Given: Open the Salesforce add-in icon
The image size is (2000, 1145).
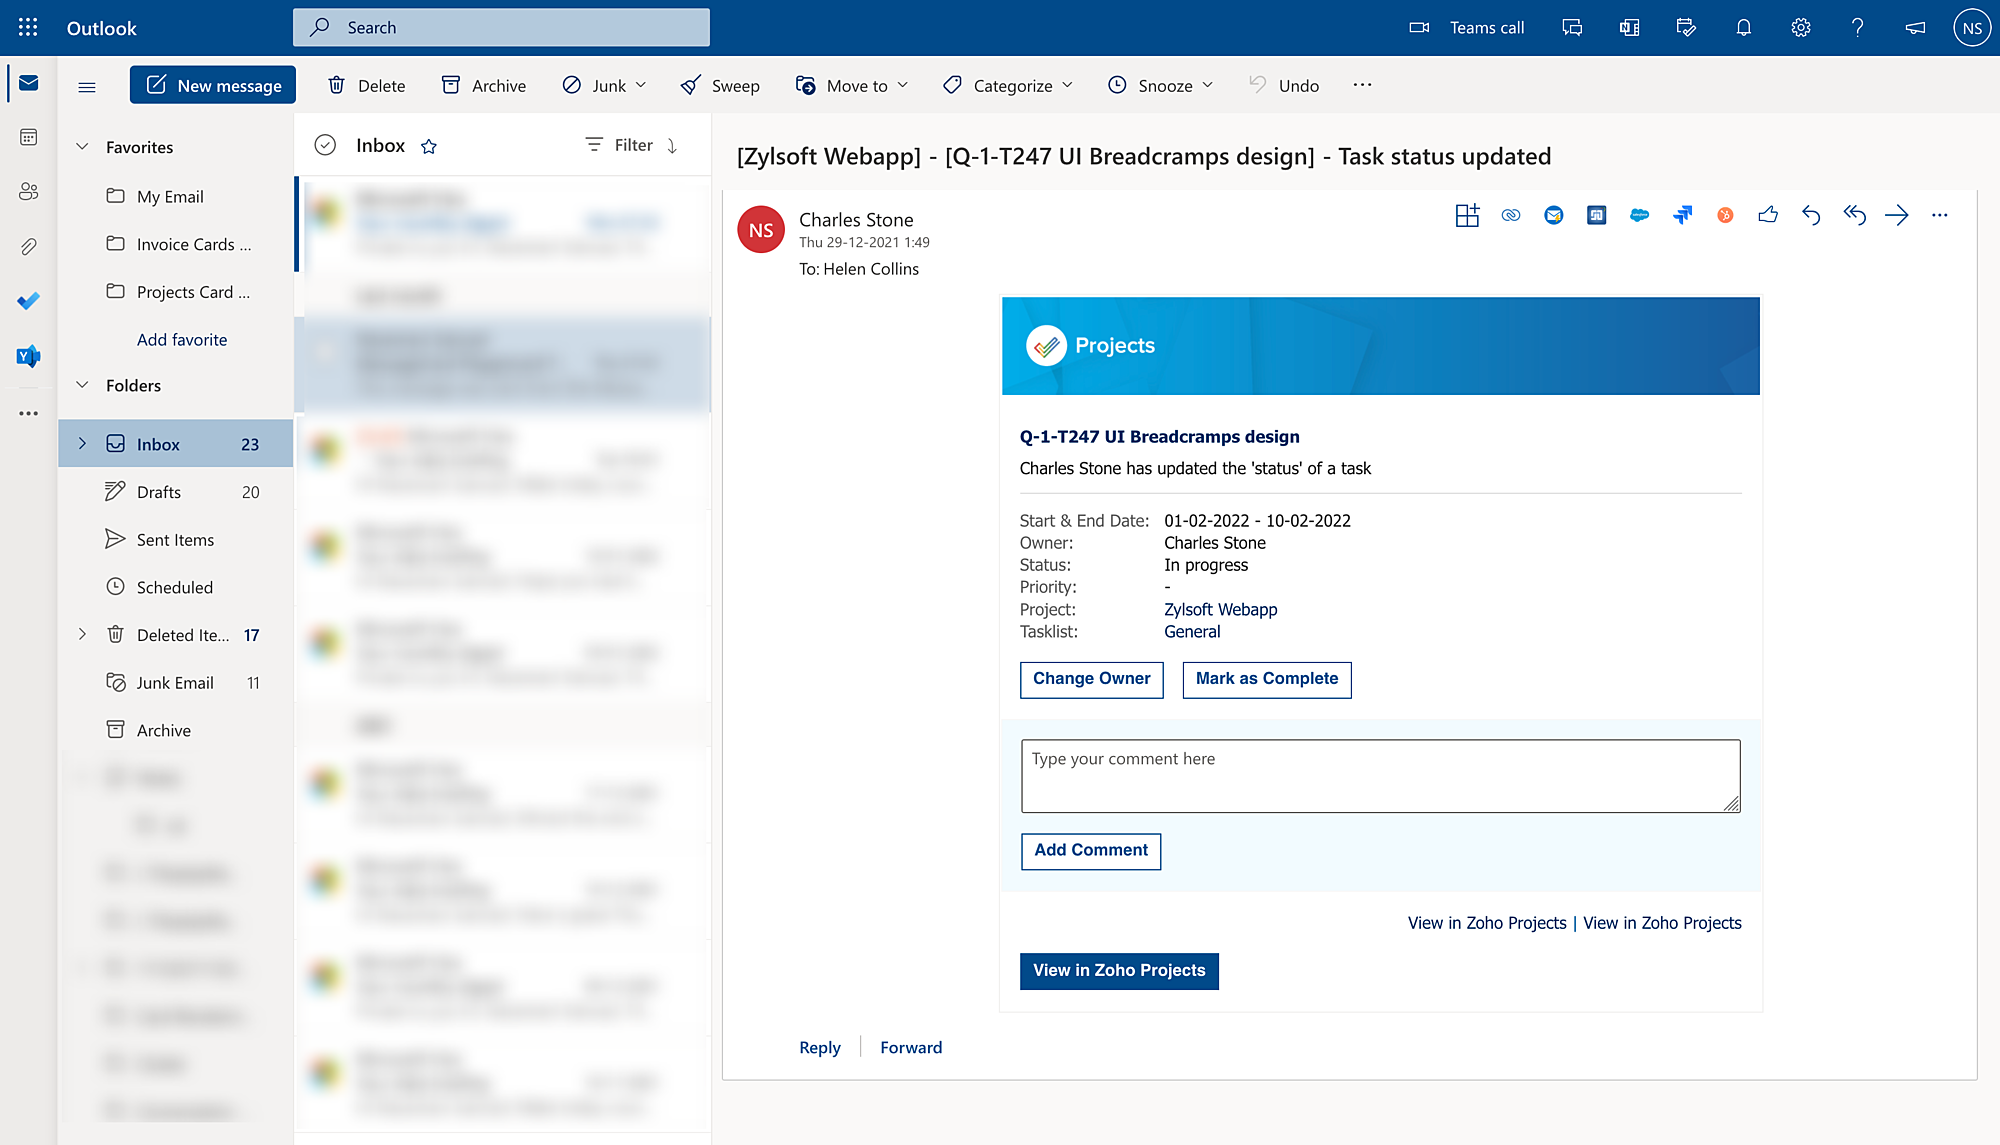Looking at the screenshot, I should click(x=1639, y=215).
